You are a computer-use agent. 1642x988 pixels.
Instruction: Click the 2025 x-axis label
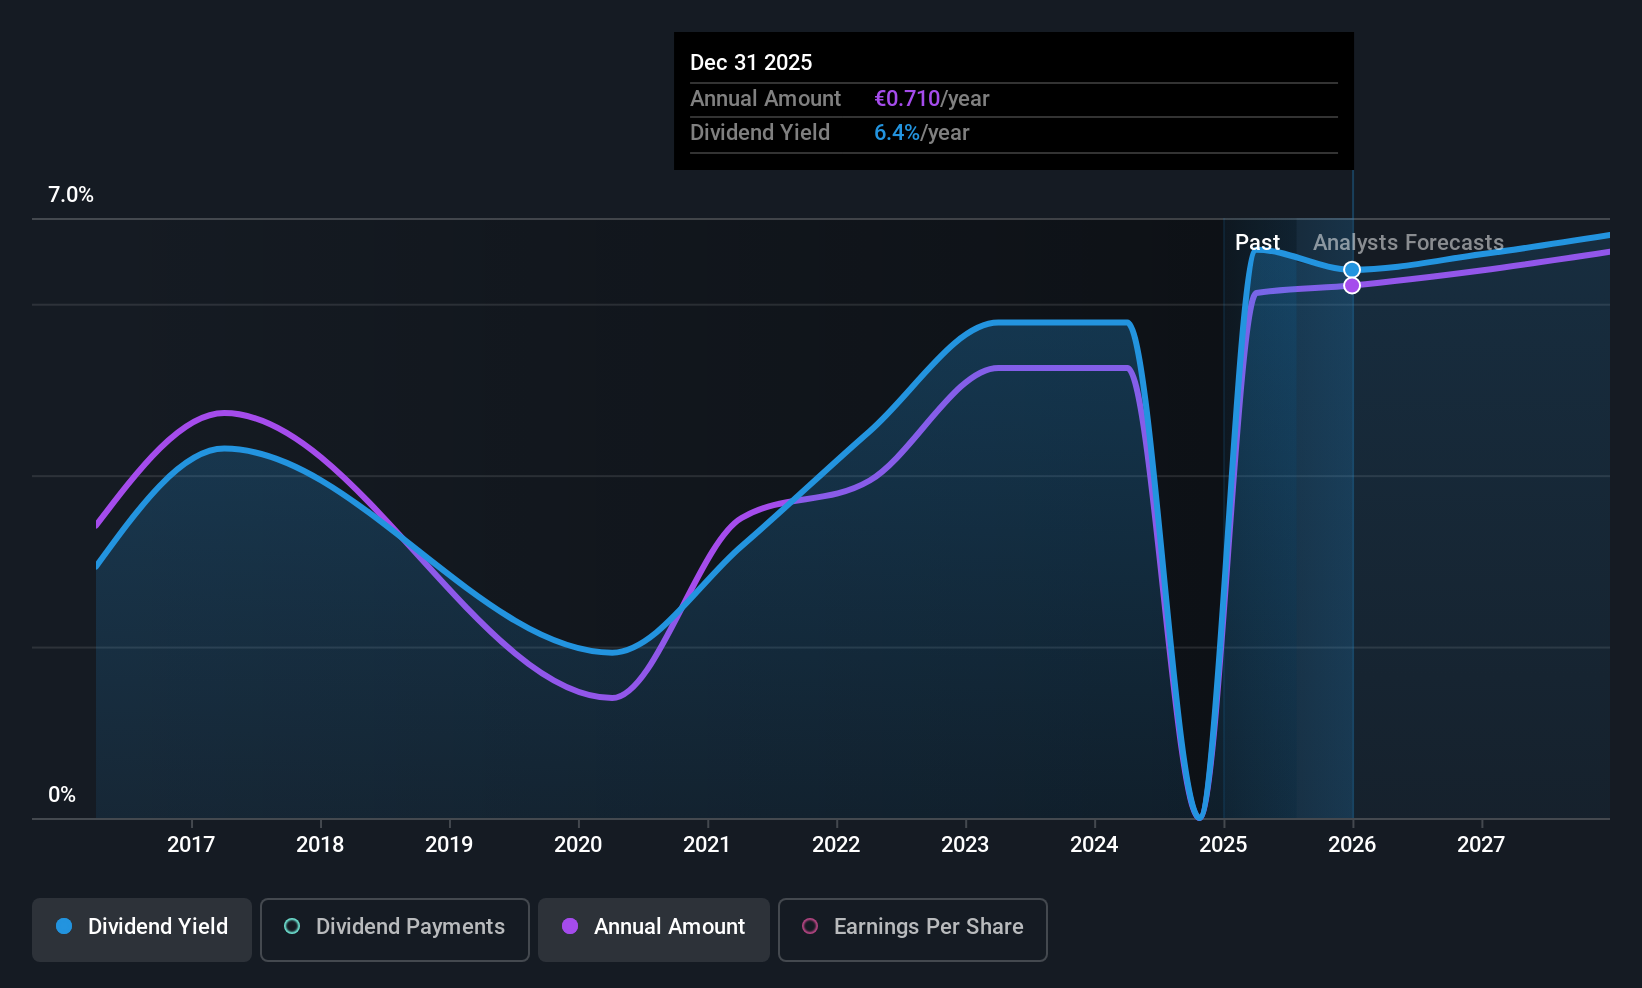click(x=1223, y=844)
